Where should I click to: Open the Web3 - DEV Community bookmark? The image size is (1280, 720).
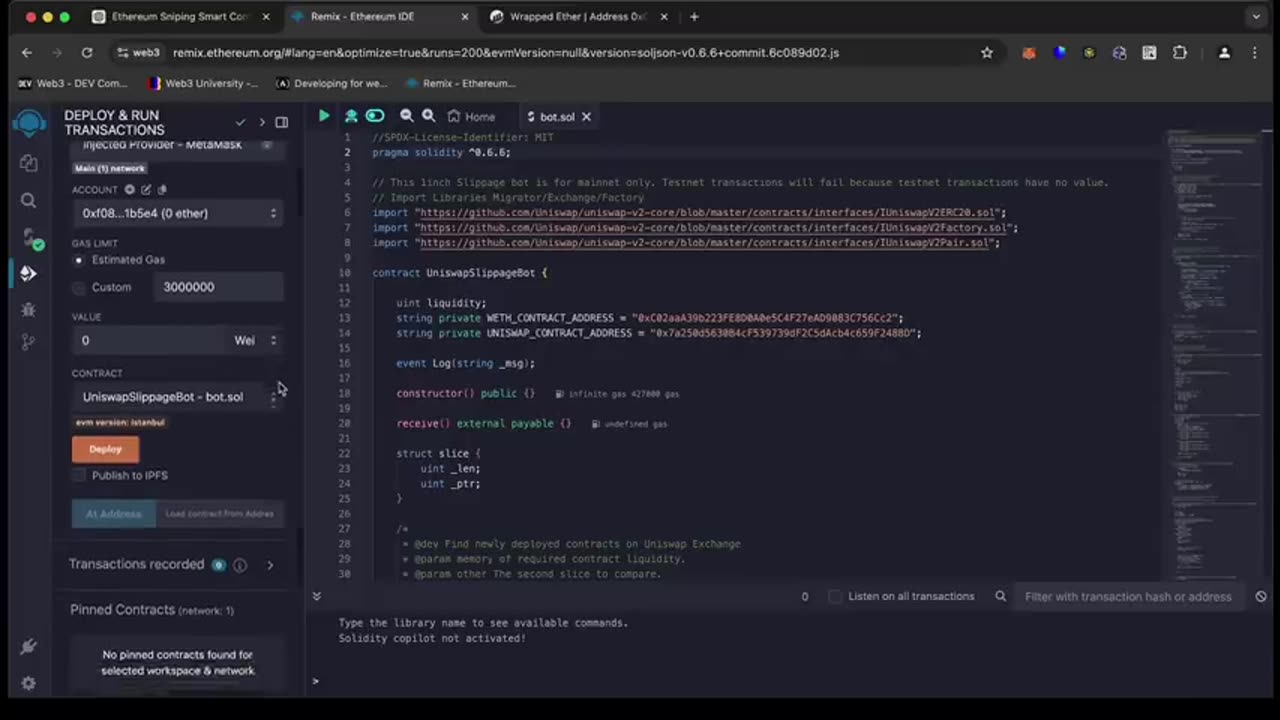click(73, 83)
